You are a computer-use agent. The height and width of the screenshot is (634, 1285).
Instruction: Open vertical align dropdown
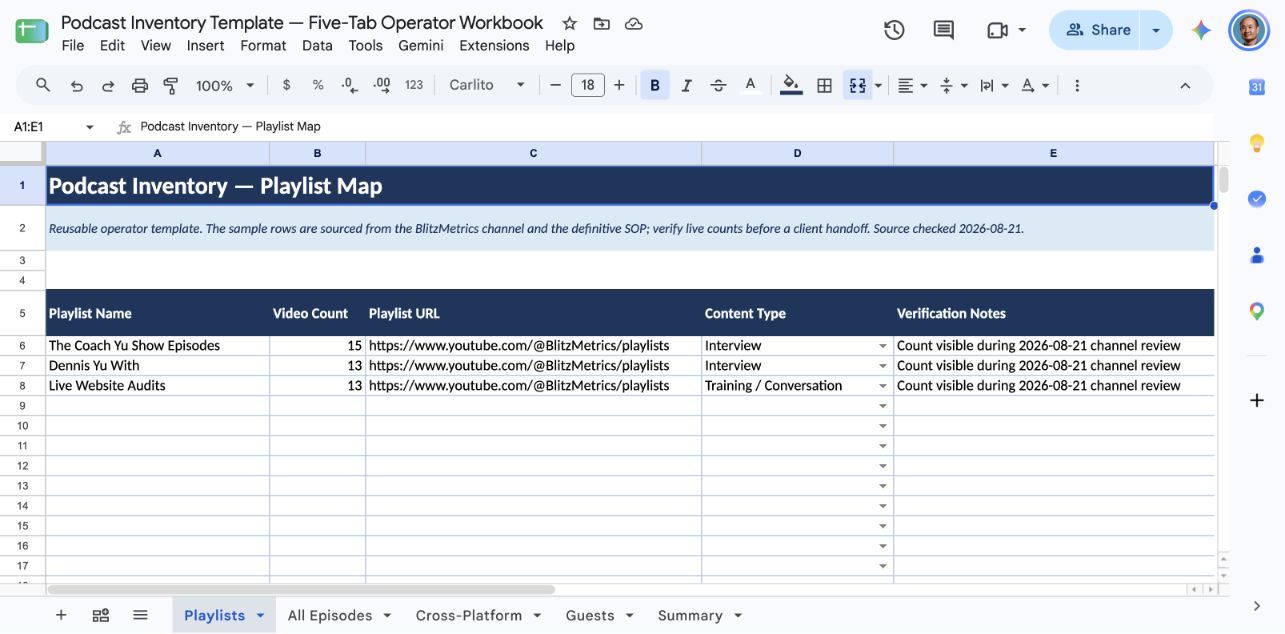[x=954, y=86]
